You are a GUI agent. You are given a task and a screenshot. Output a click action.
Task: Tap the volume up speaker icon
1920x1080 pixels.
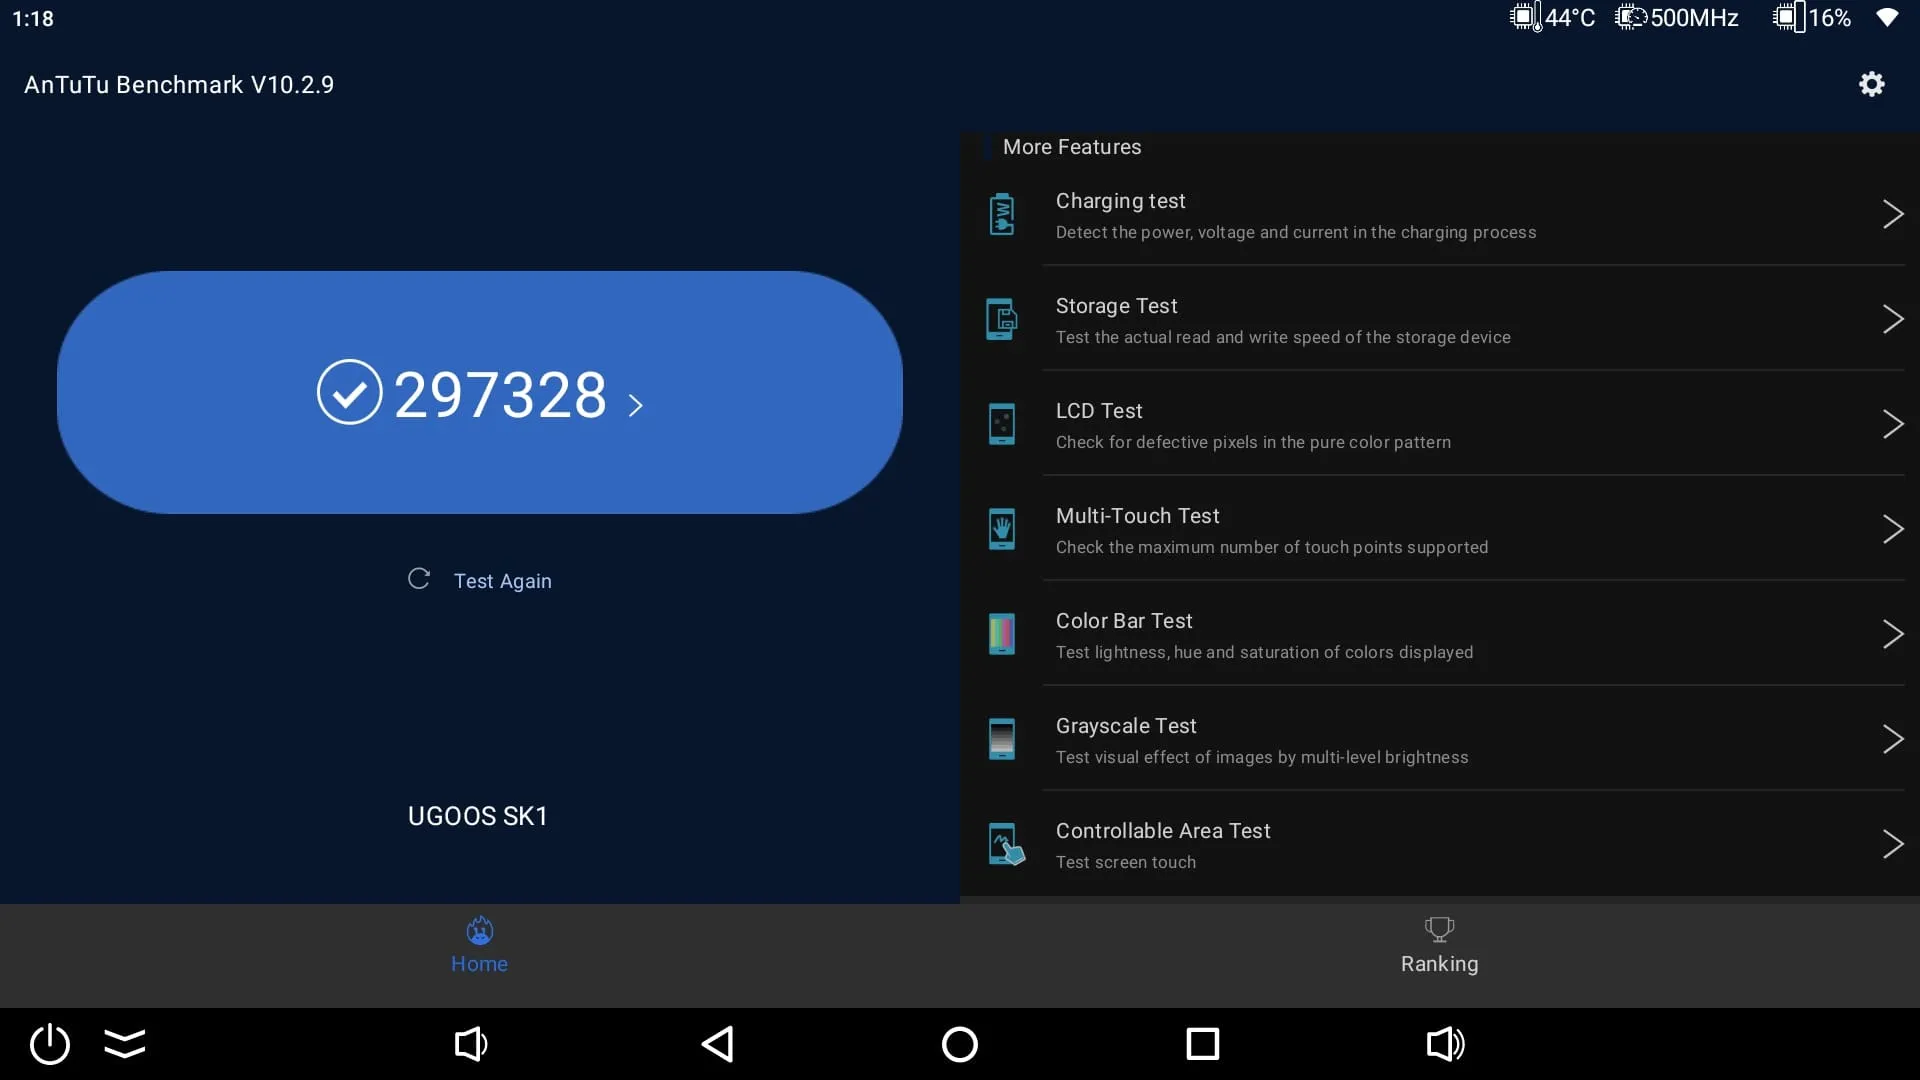(x=1445, y=1044)
